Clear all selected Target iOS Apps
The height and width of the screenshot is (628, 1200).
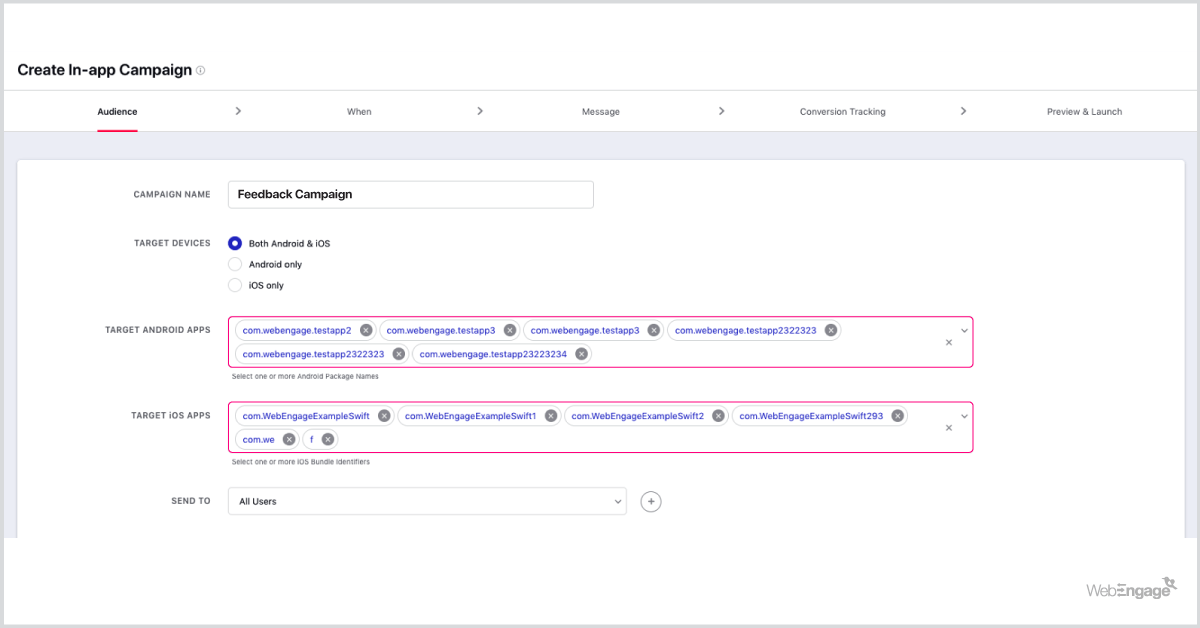[949, 427]
